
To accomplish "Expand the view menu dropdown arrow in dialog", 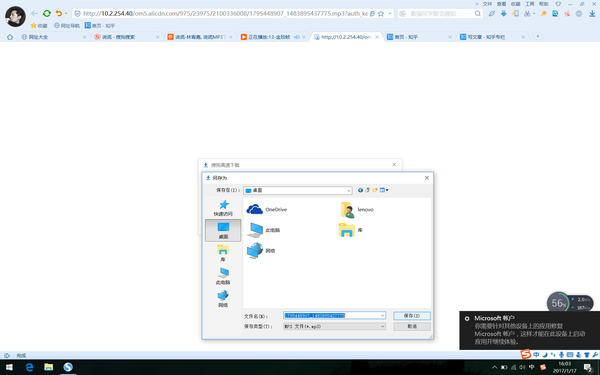I will 387,190.
